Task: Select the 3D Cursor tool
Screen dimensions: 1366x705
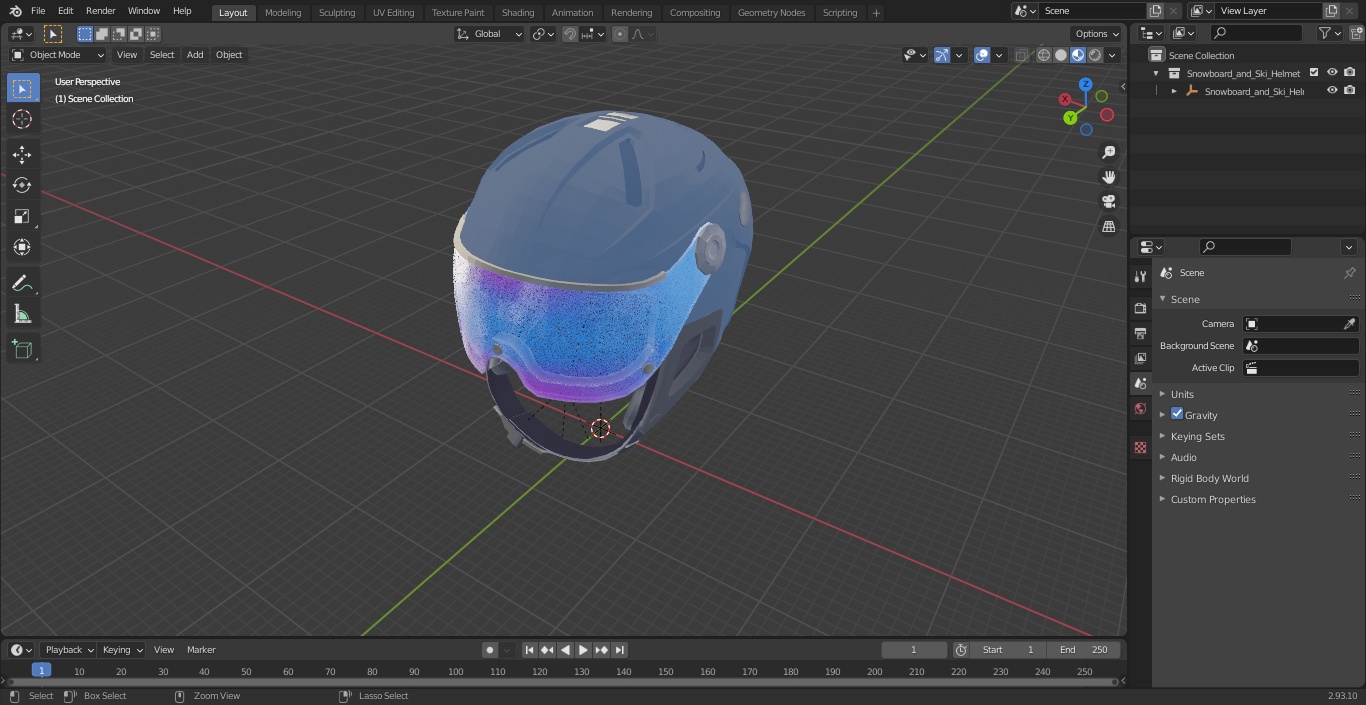Action: point(22,119)
